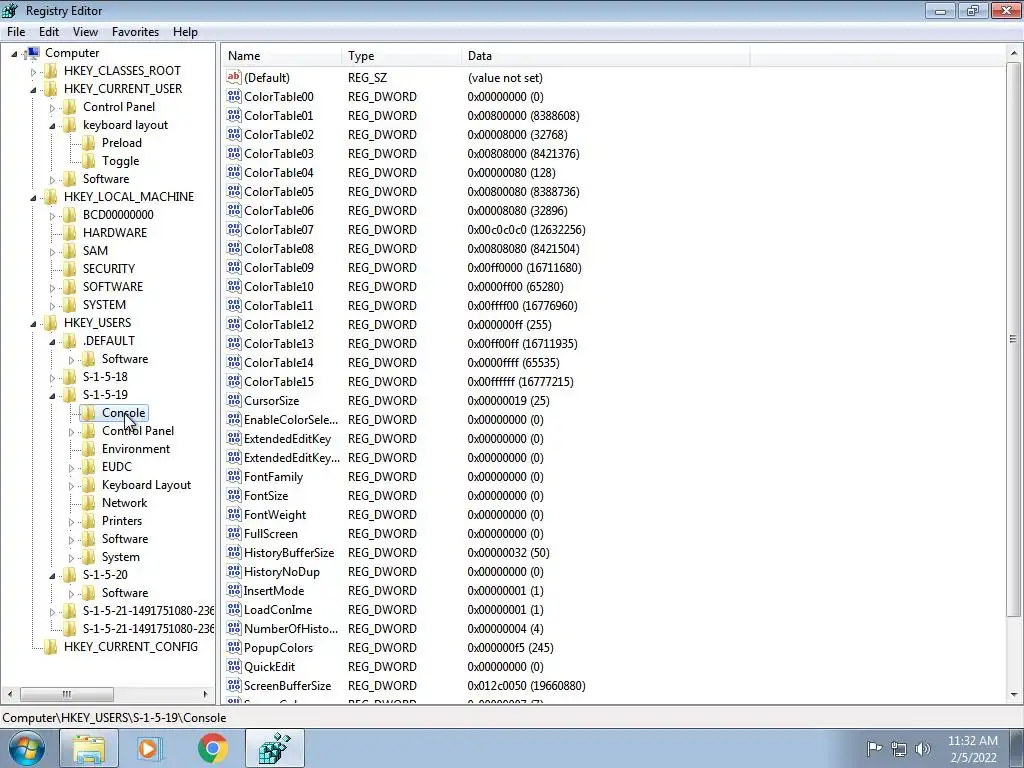Open the Help menu

[185, 31]
